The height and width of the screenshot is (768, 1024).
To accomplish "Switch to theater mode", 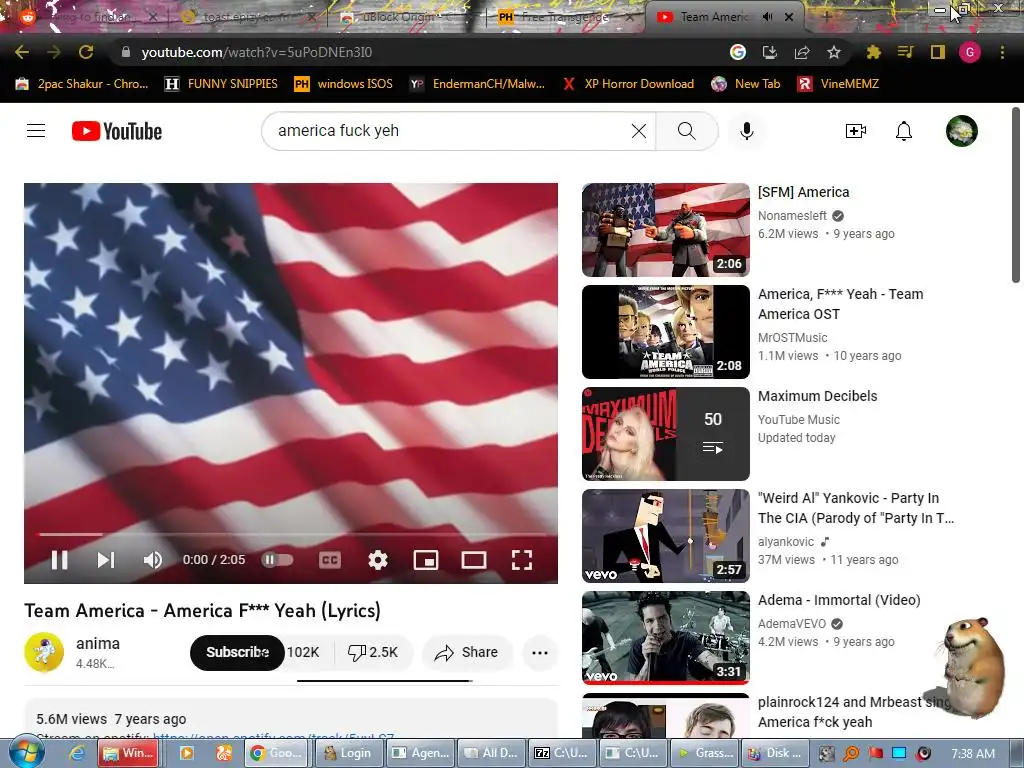I will [473, 560].
